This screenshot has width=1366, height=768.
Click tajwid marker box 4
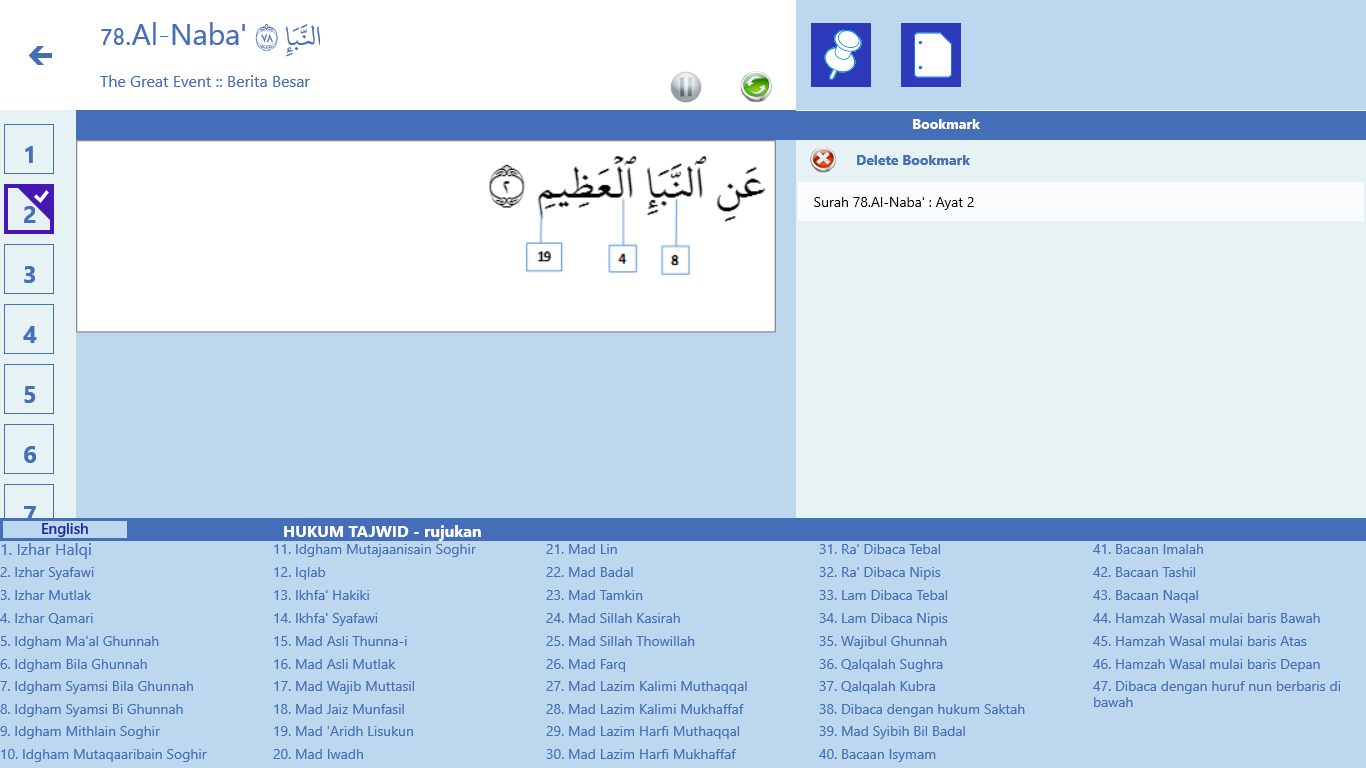pyautogui.click(x=622, y=259)
